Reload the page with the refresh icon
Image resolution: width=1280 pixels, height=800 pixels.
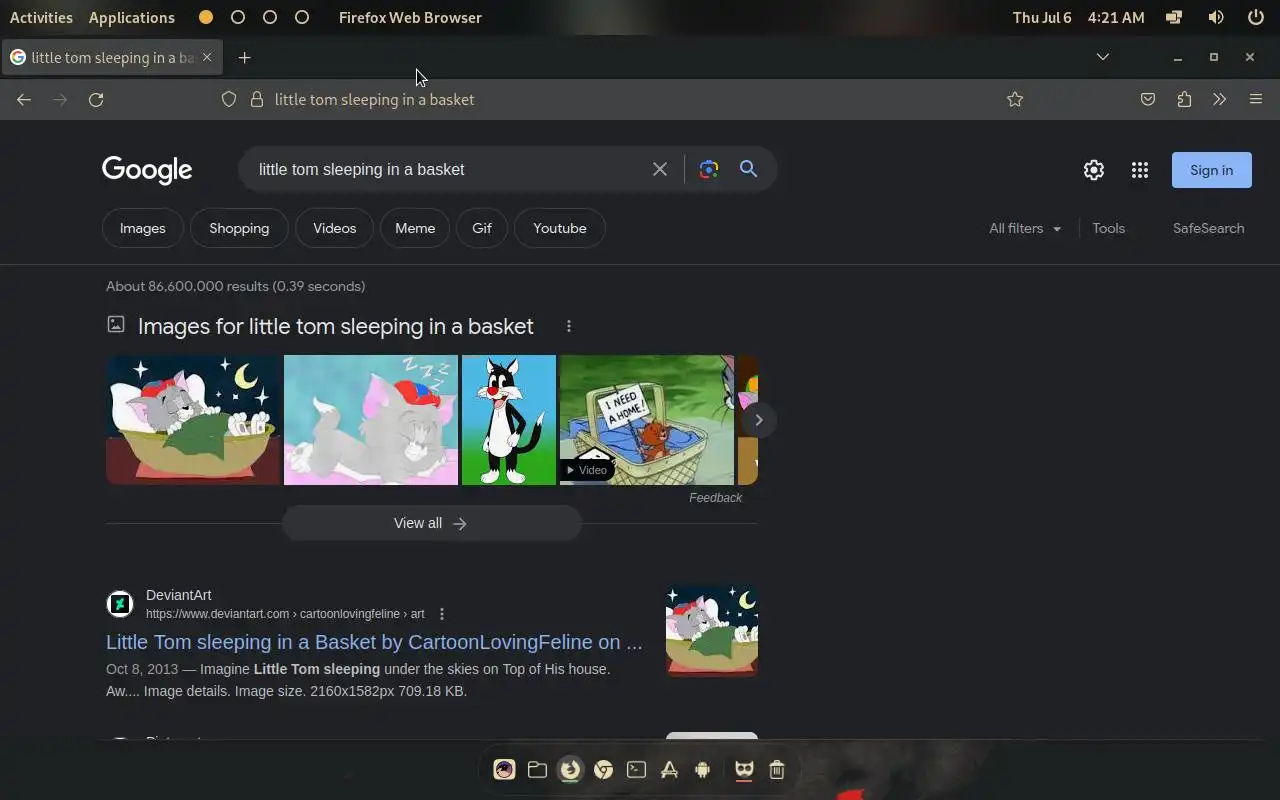tap(96, 99)
